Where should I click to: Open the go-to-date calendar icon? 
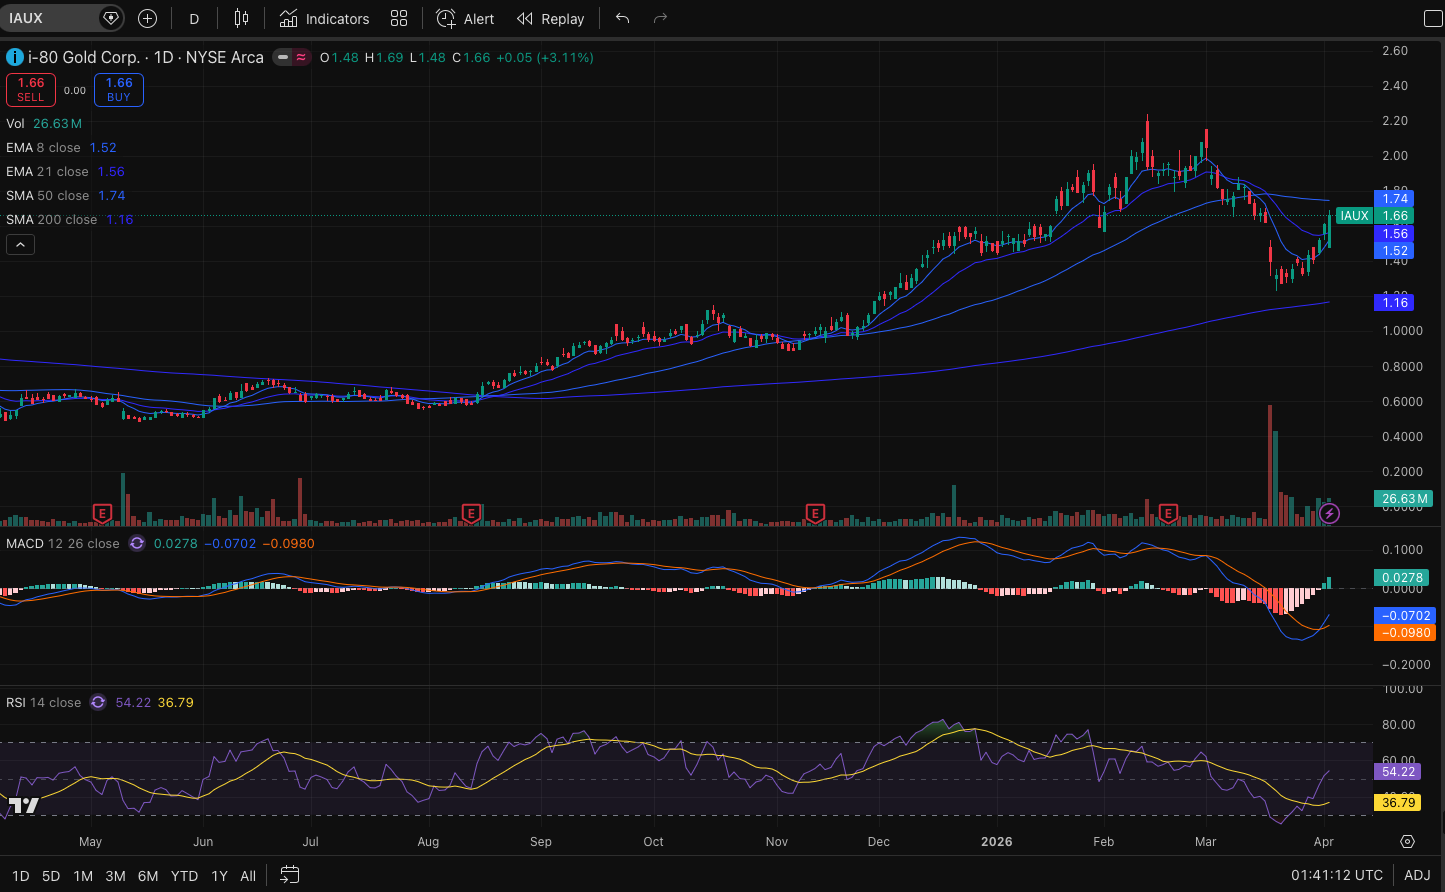289,875
